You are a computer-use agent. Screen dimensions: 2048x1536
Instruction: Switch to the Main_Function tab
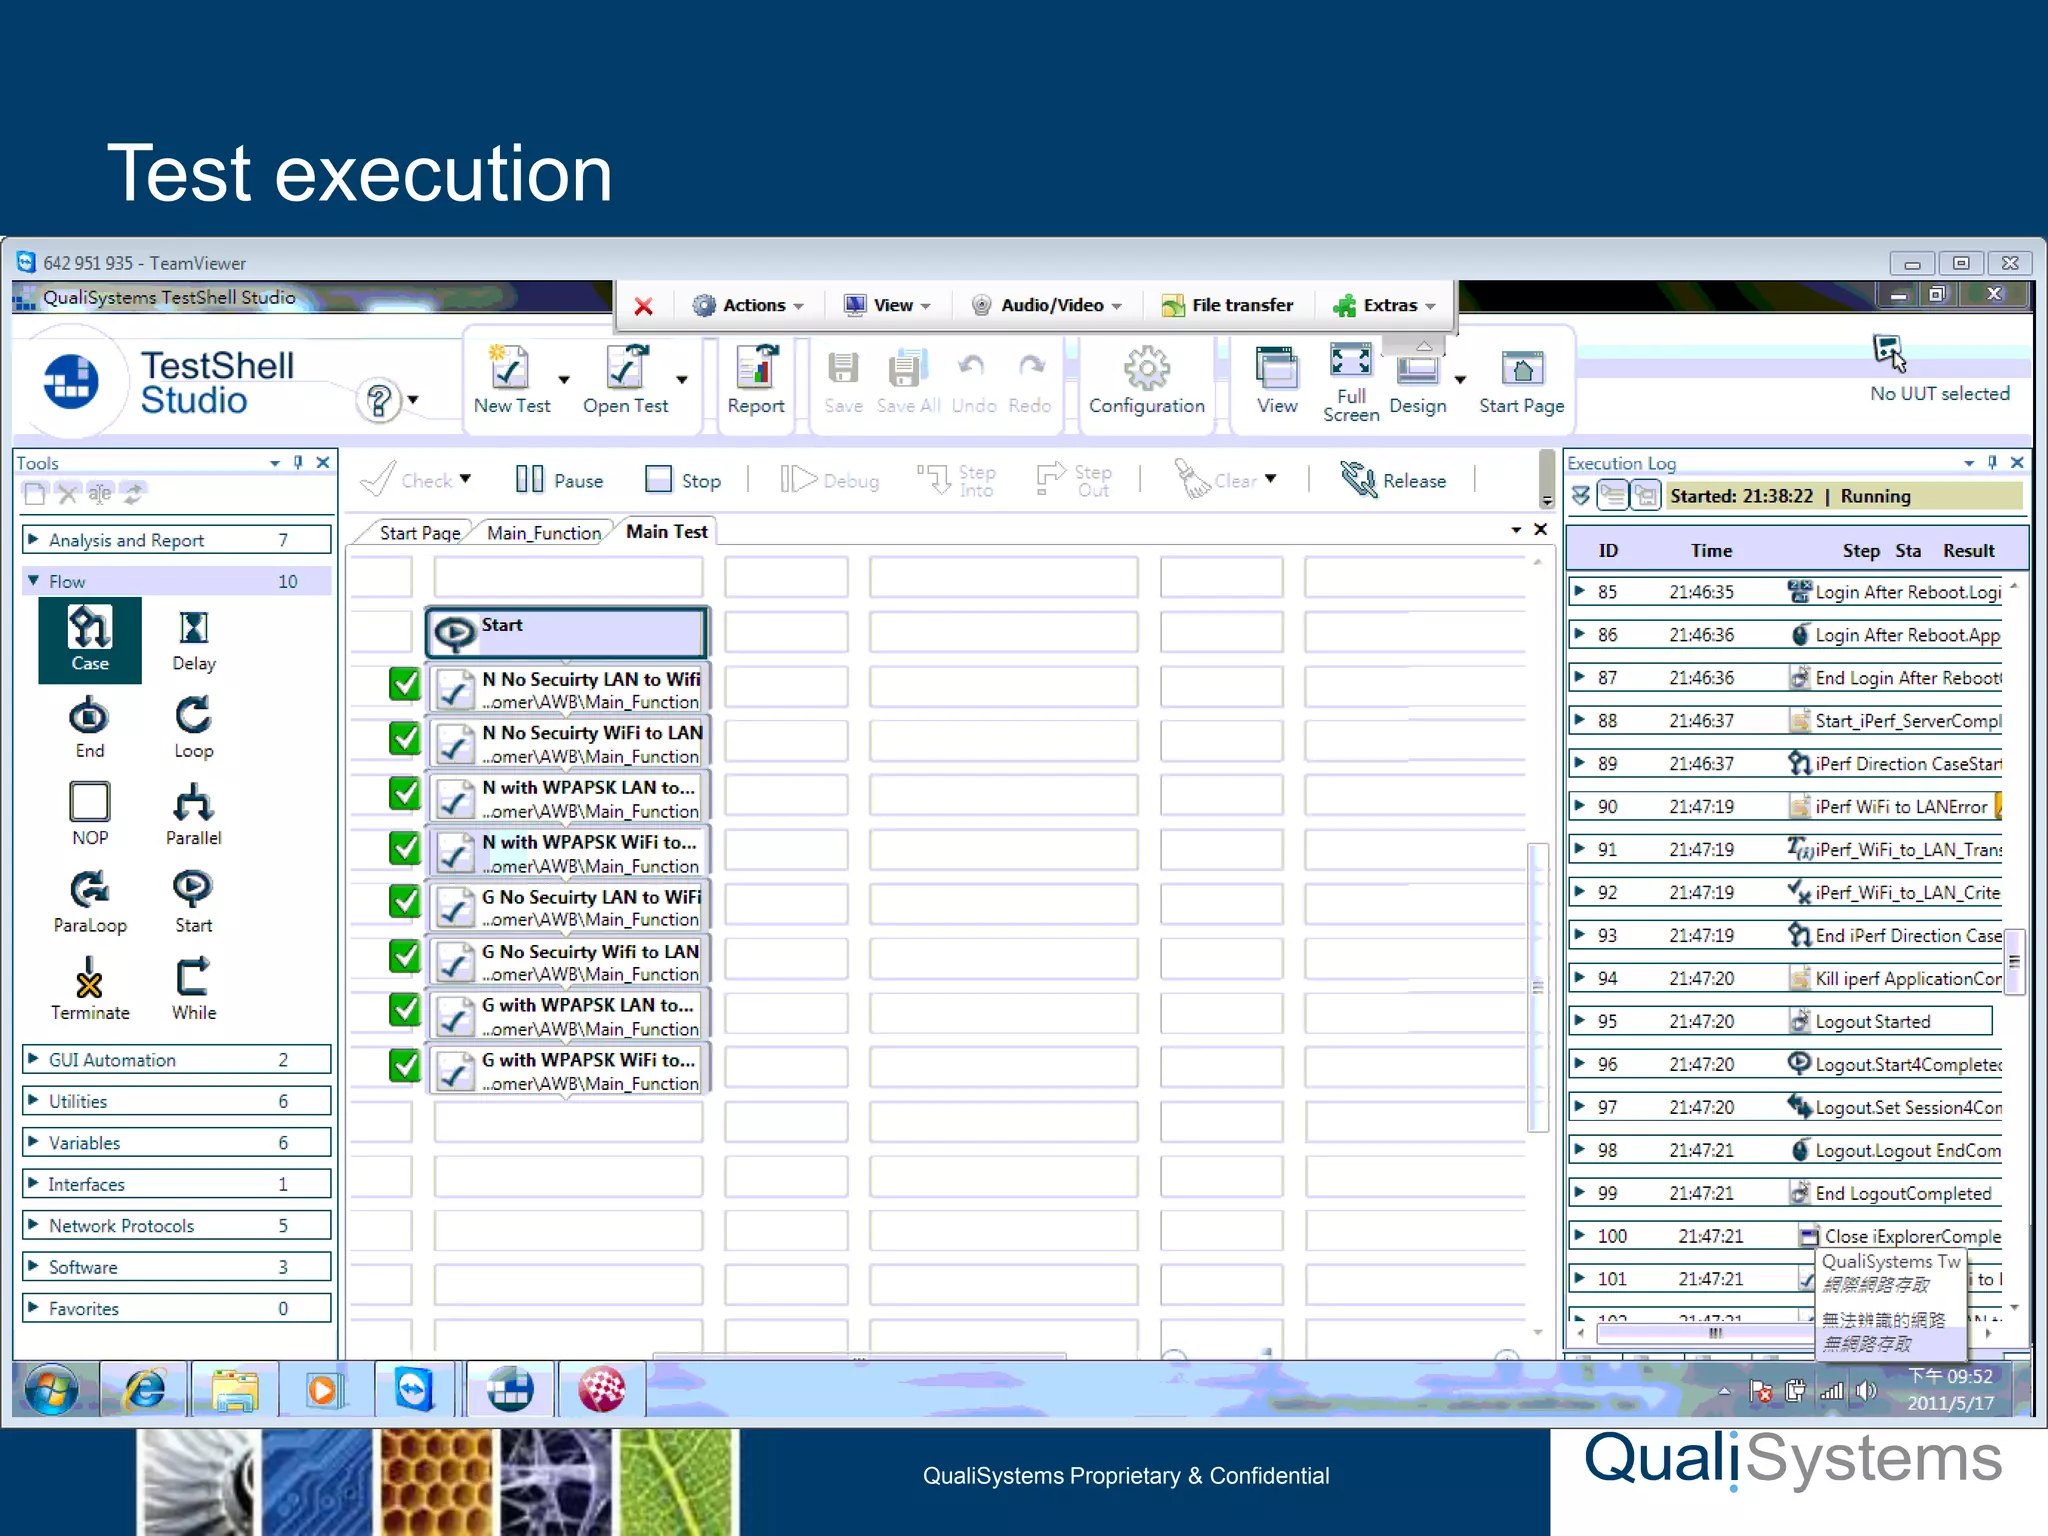543,533
